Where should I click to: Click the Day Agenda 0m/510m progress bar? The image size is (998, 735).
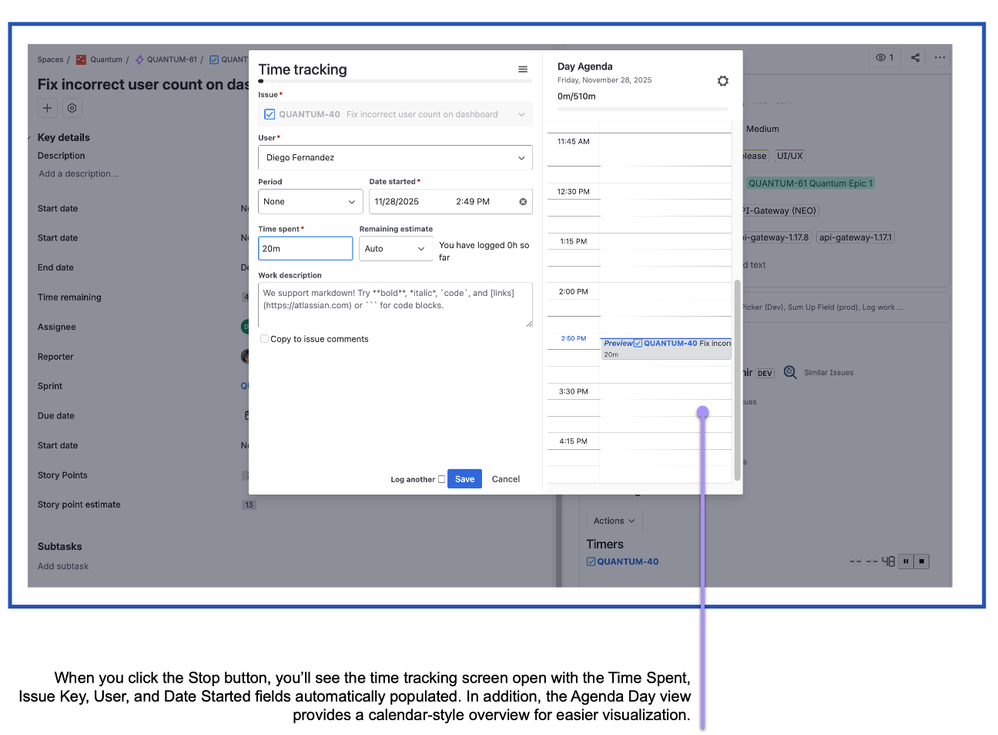tap(642, 109)
